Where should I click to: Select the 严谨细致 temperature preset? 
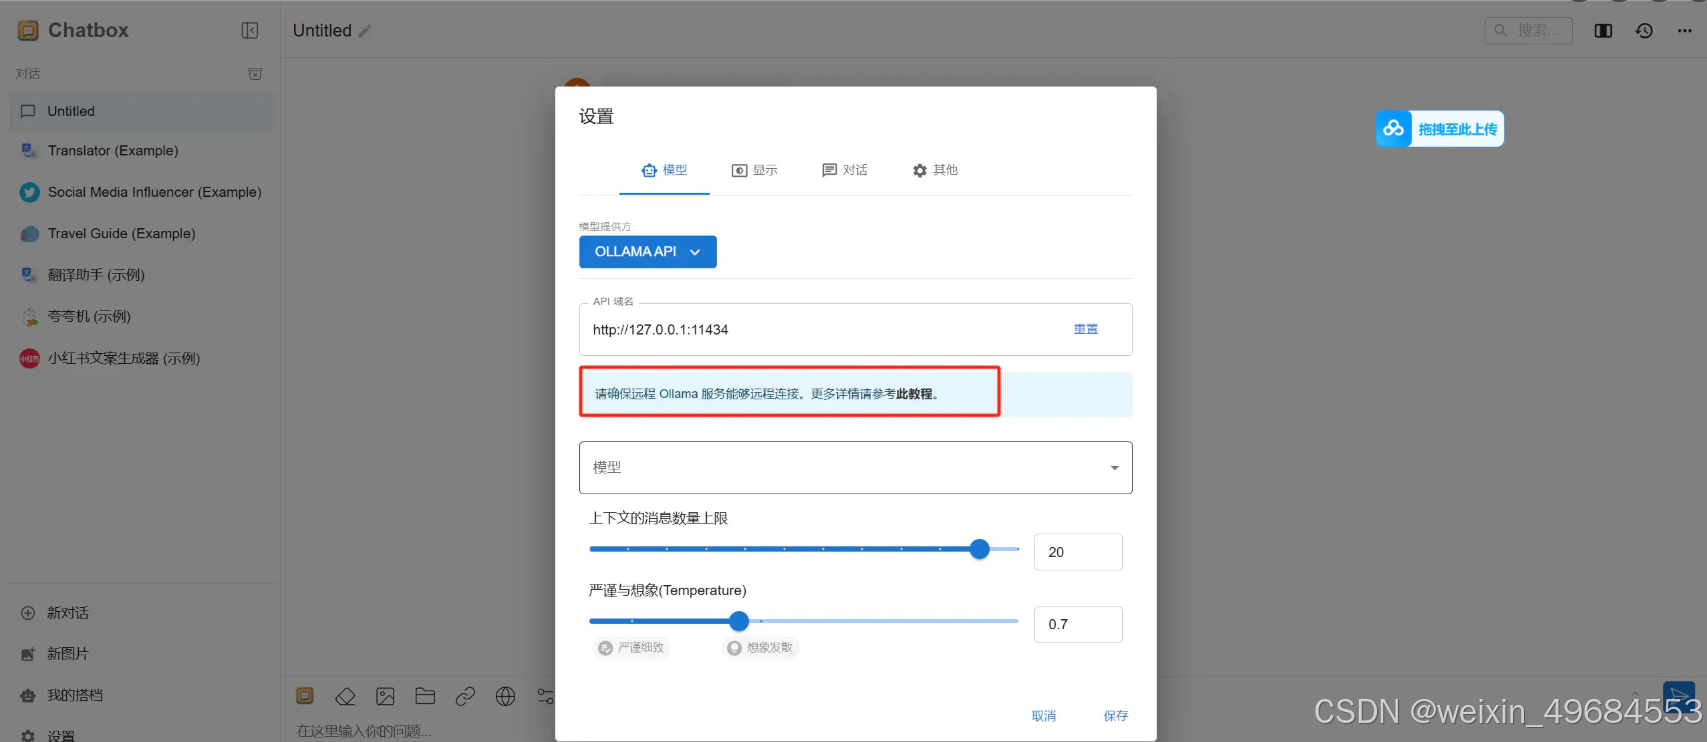tap(632, 648)
